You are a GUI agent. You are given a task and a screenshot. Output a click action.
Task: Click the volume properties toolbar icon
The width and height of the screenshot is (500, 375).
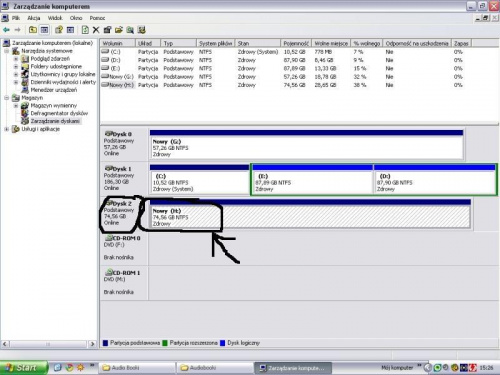coord(107,30)
